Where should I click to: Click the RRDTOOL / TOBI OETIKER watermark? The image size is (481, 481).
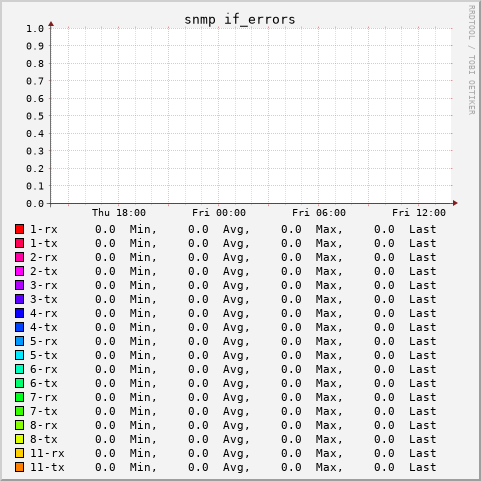(x=472, y=60)
